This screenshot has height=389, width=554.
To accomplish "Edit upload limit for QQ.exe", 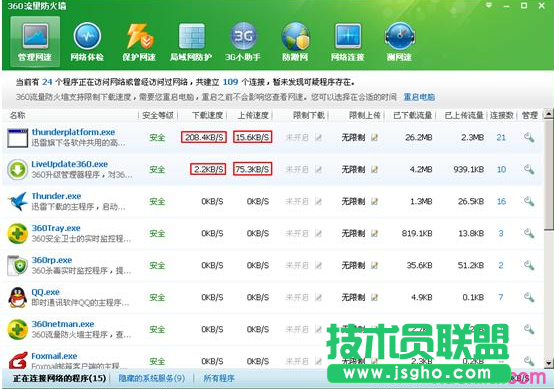I will [x=375, y=297].
